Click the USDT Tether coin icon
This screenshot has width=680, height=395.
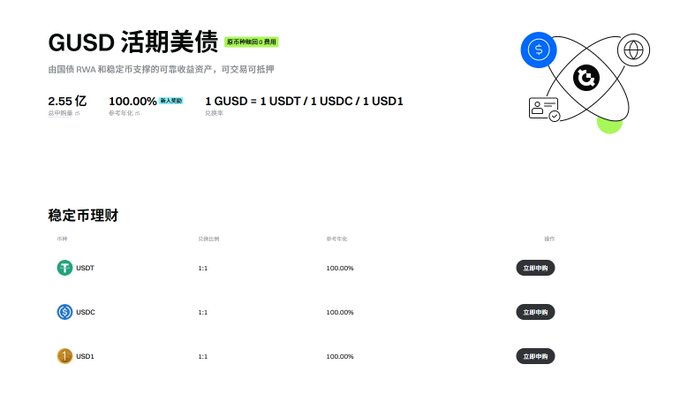65,268
